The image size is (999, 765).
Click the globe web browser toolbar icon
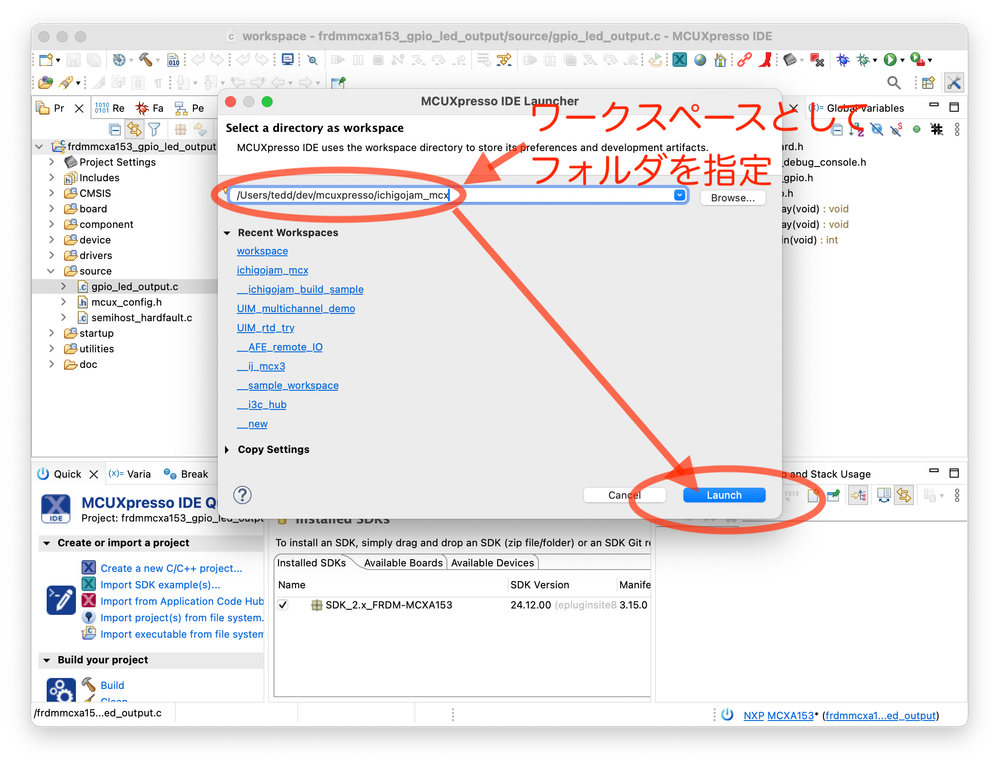click(x=700, y=60)
